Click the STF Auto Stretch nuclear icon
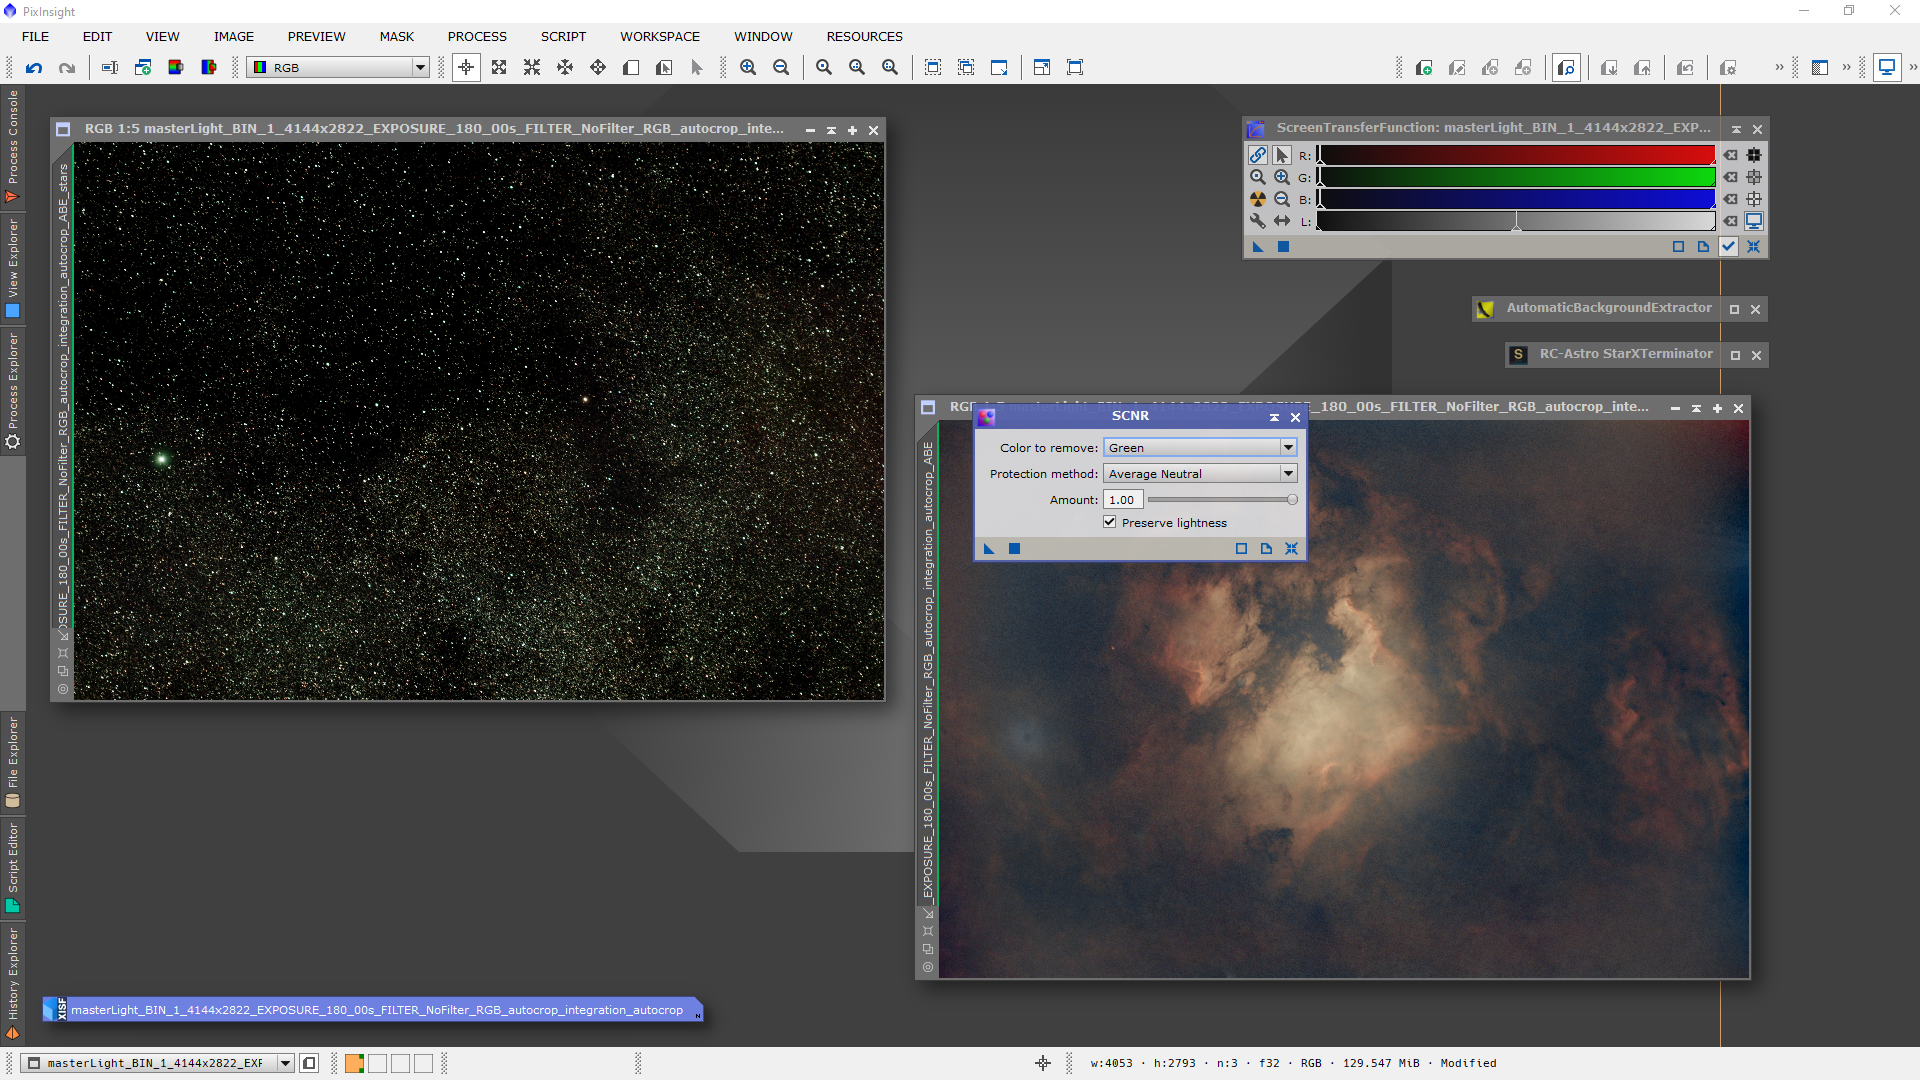The width and height of the screenshot is (1920, 1080). click(x=1257, y=199)
